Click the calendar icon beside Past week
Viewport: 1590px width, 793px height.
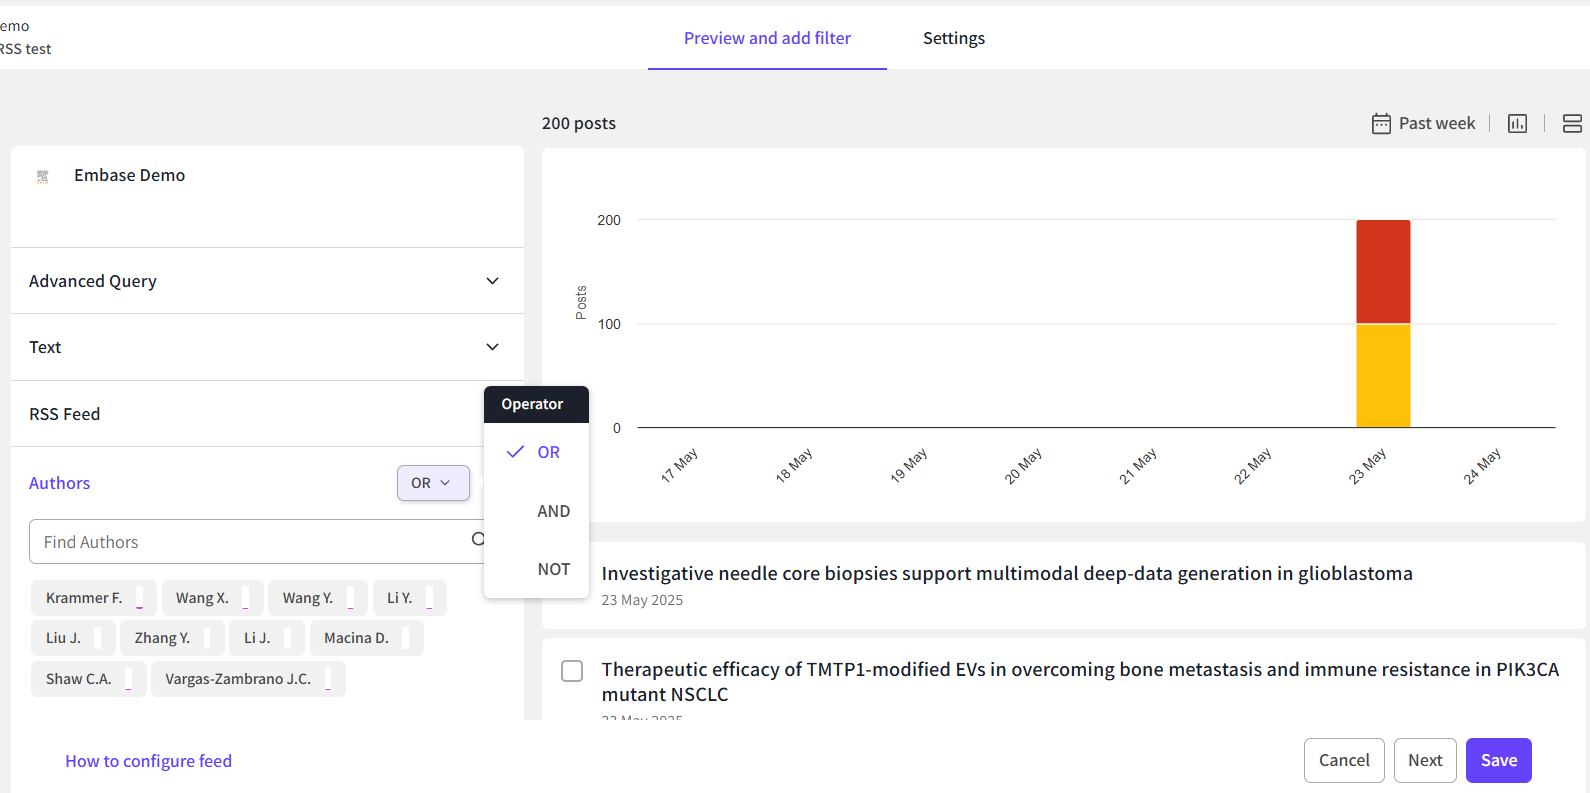point(1381,123)
